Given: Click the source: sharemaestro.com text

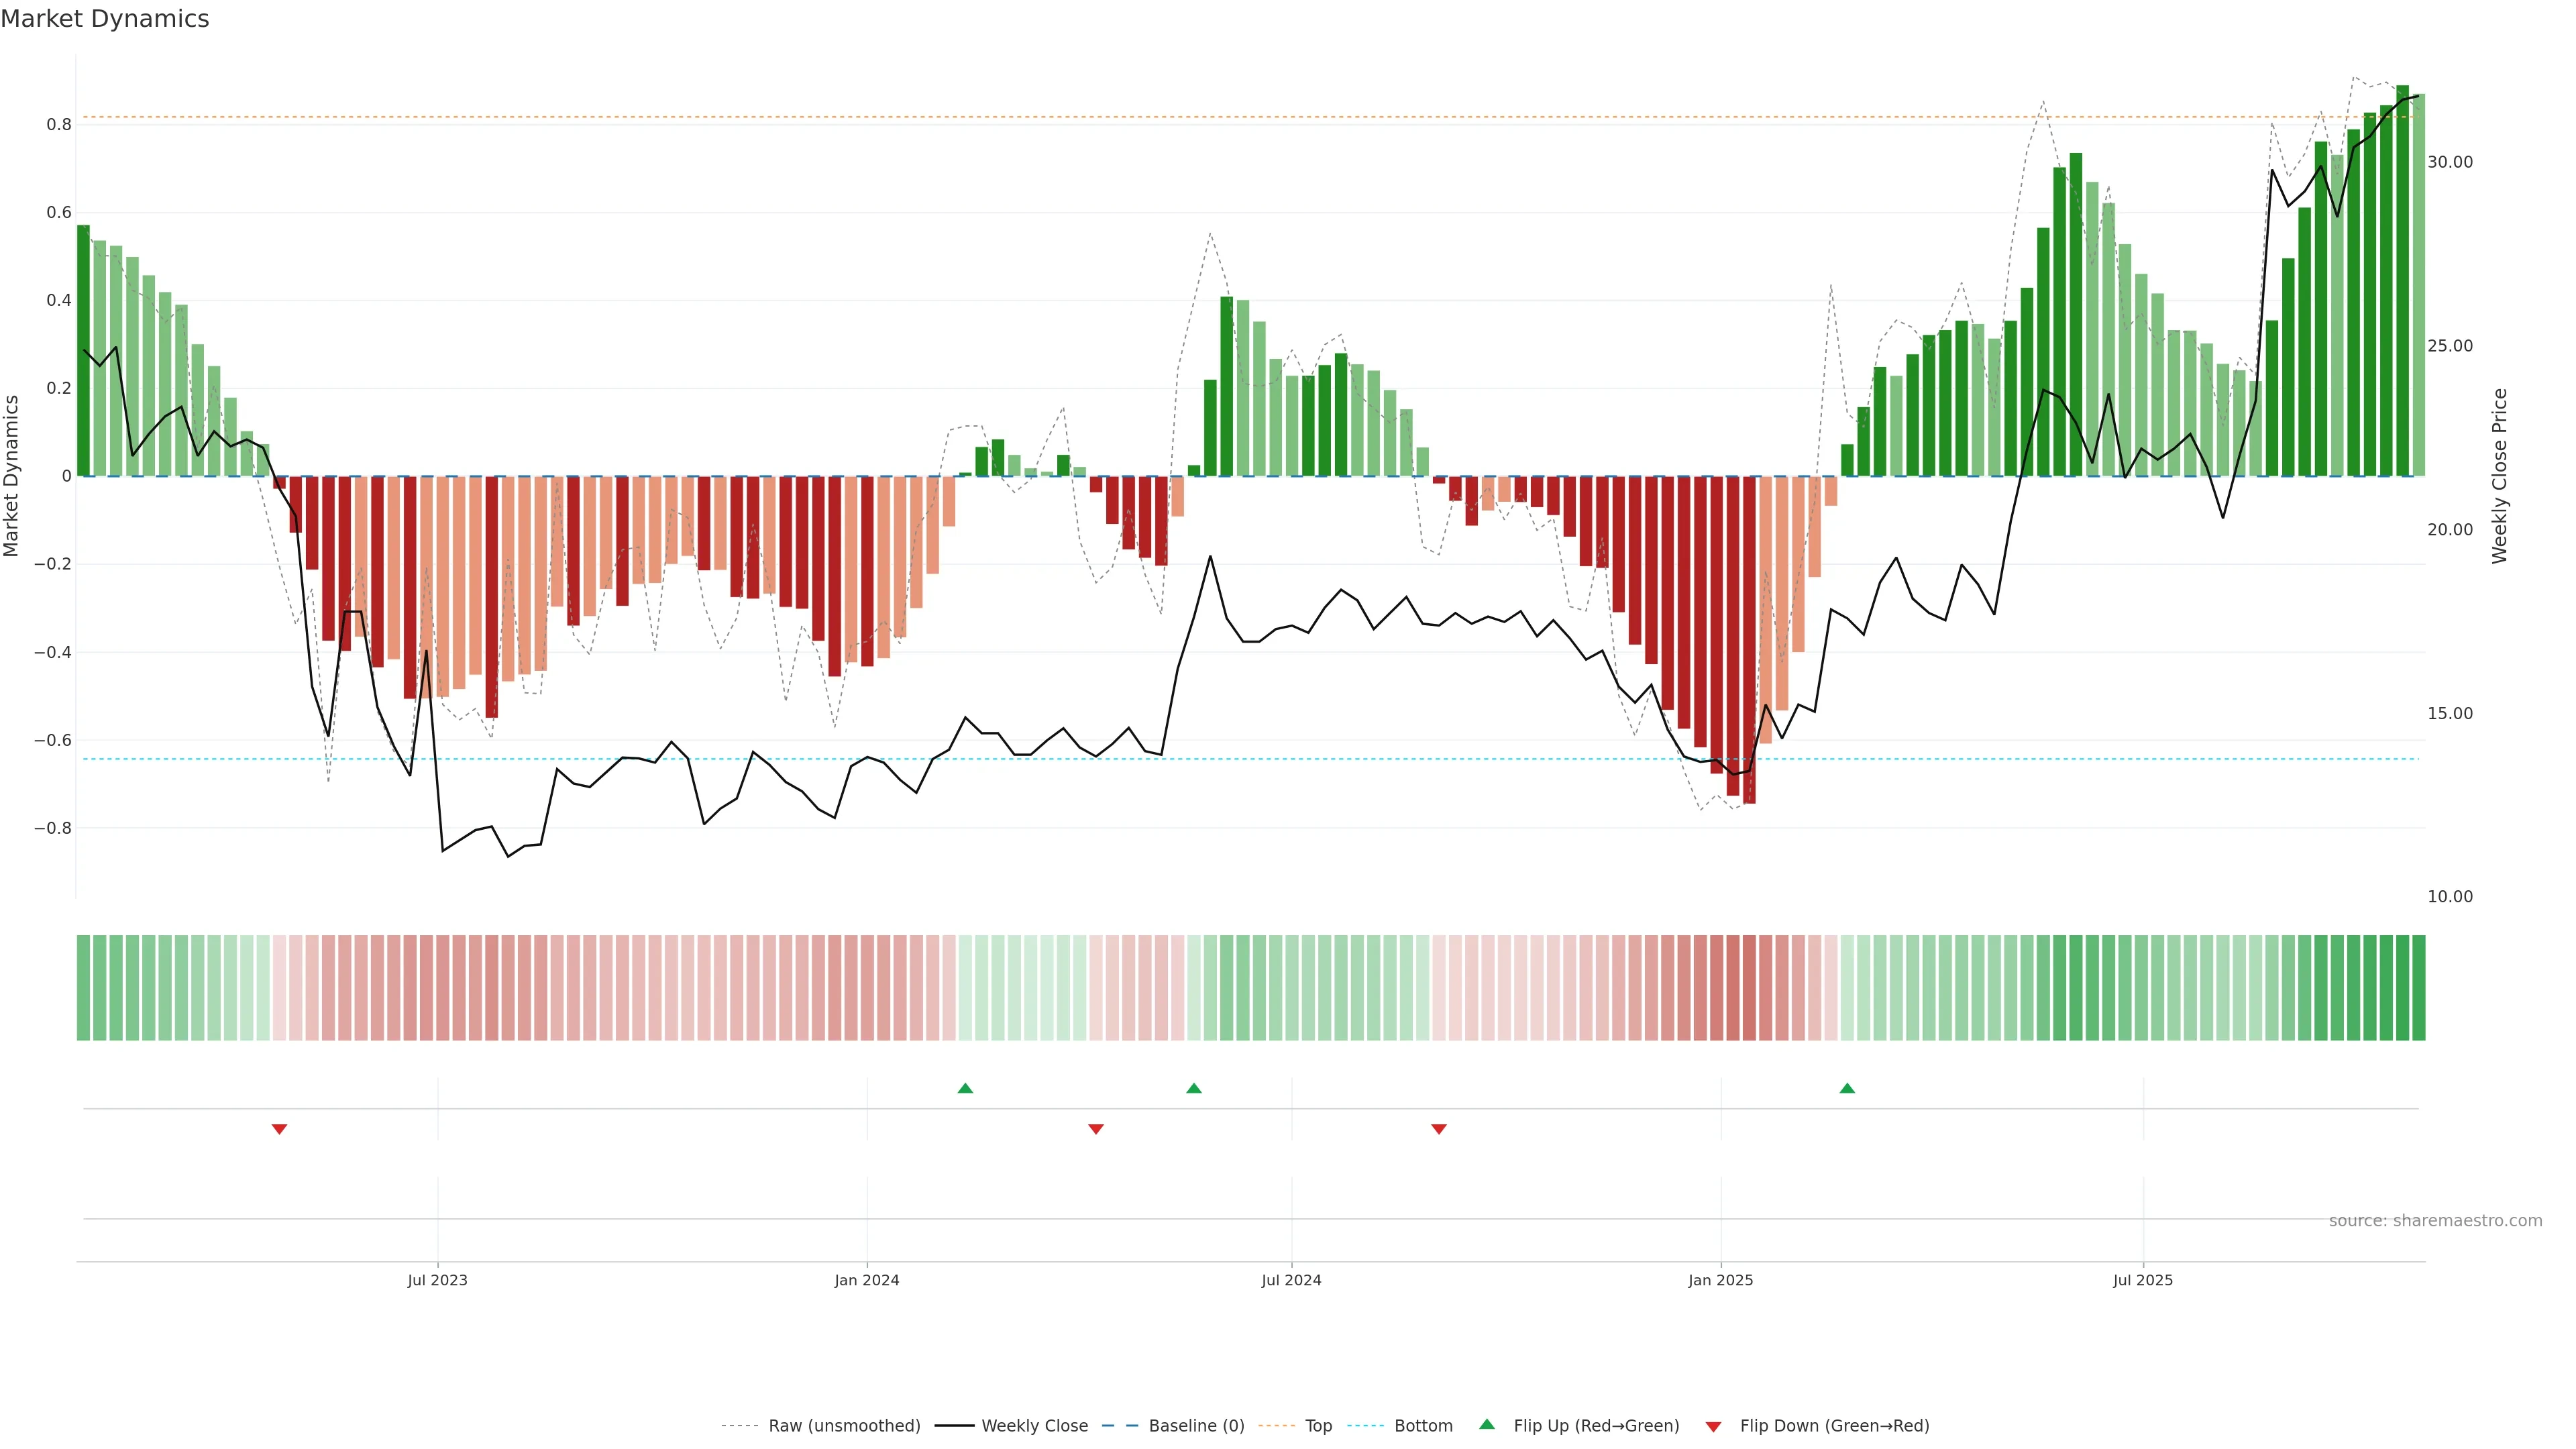Looking at the screenshot, I should click(2435, 1221).
